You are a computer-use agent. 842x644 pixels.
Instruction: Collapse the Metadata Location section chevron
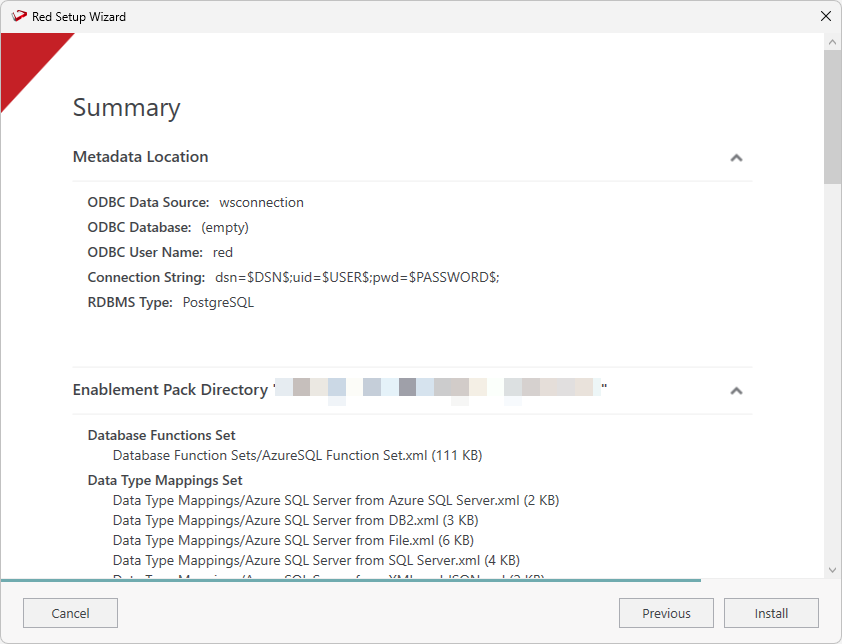pyautogui.click(x=736, y=158)
